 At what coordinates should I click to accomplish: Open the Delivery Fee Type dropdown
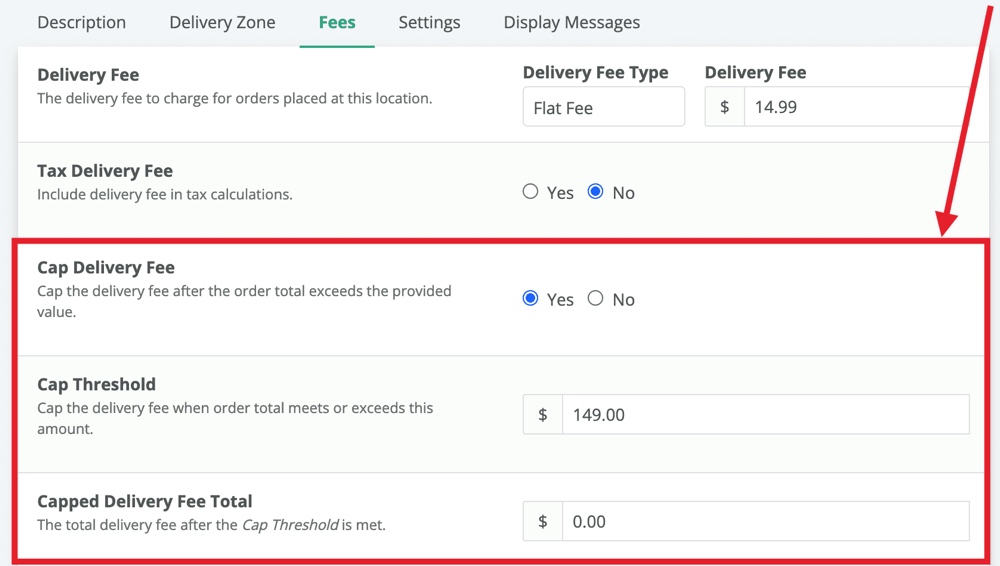click(603, 107)
